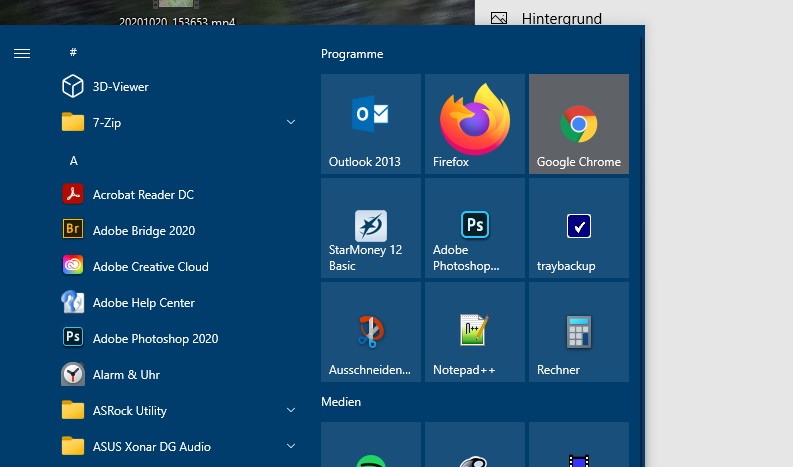Image resolution: width=793 pixels, height=467 pixels.
Task: Open the Ausschneiden snipping tool tile
Action: pyautogui.click(x=371, y=332)
